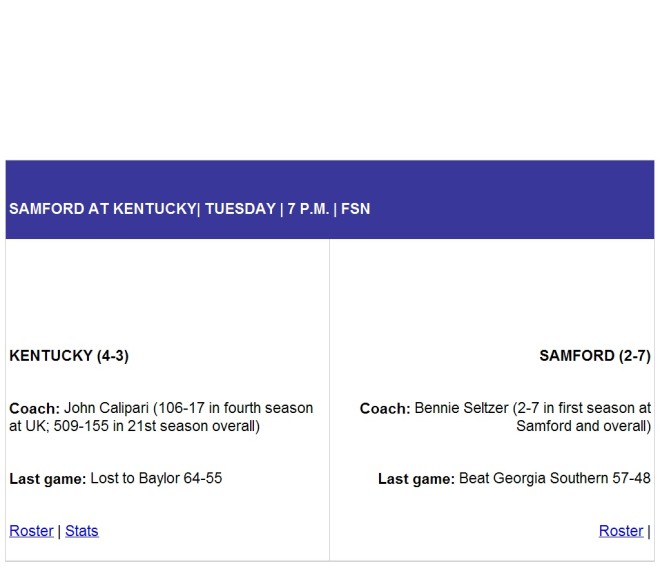Image resolution: width=660 pixels, height=567 pixels.
Task: Select the SAMFORD (2-7) heading
Action: (x=595, y=356)
